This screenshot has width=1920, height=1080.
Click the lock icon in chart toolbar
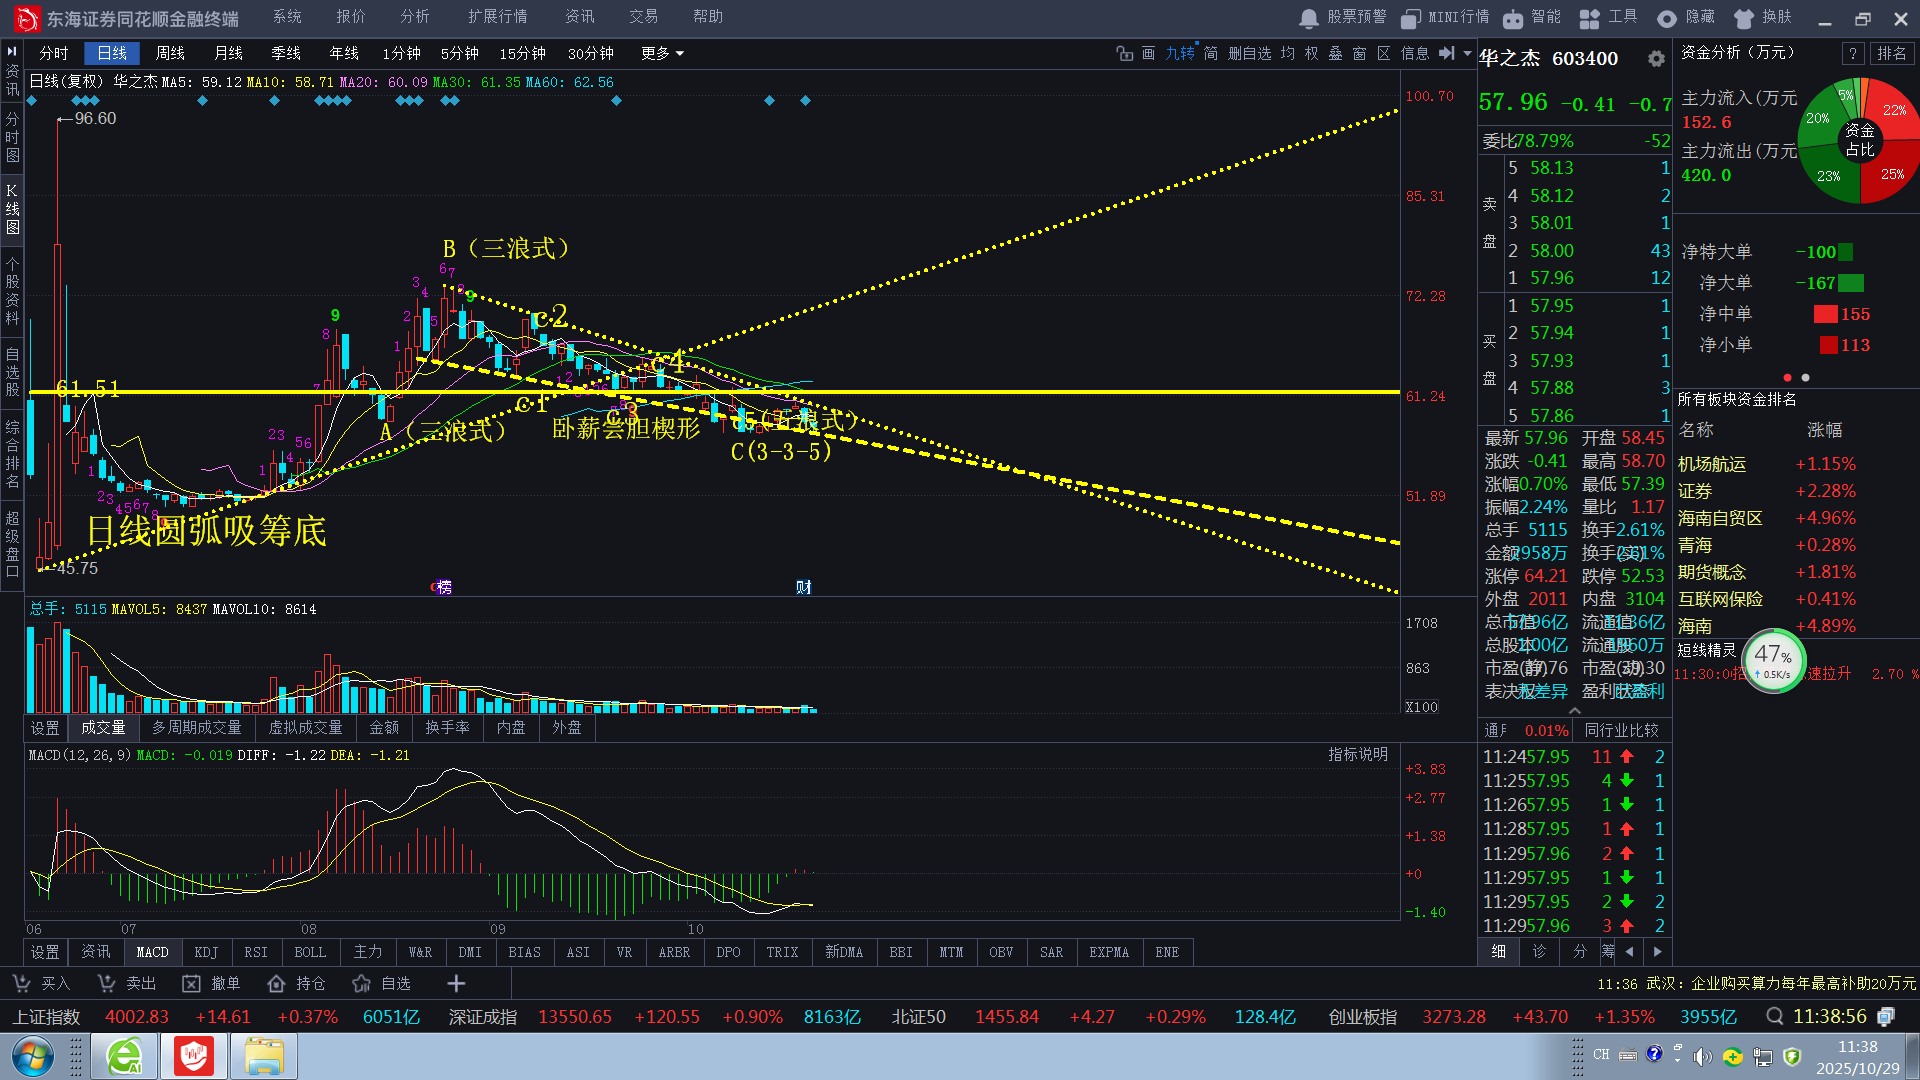pos(1124,53)
